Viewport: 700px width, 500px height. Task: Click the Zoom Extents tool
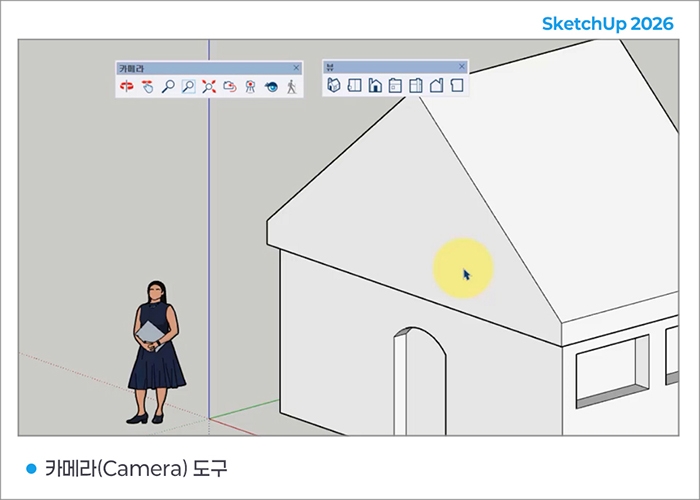tap(208, 86)
